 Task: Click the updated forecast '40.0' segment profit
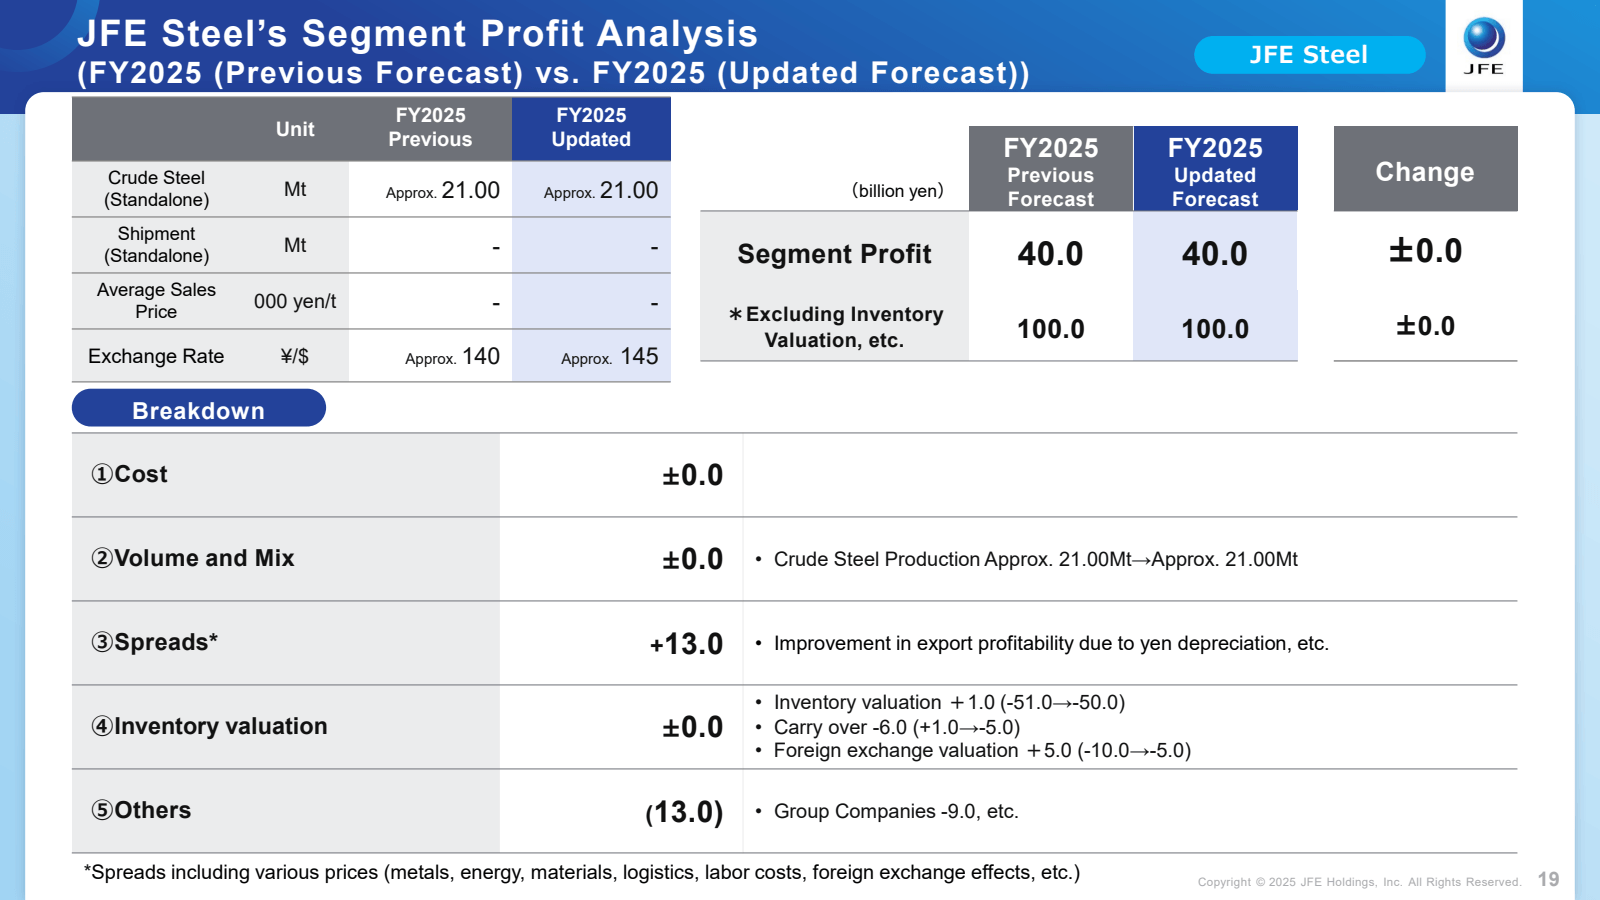tap(1215, 254)
